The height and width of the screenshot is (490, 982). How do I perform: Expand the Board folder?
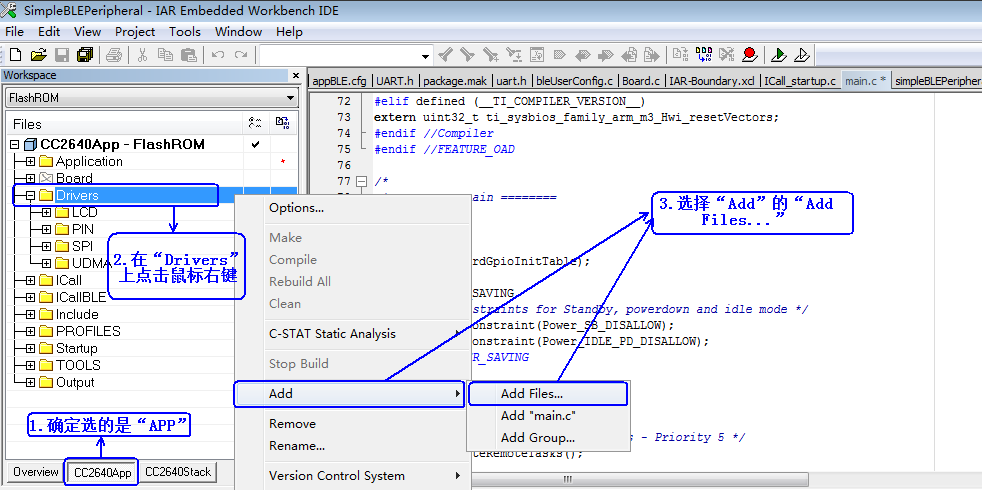pos(30,179)
